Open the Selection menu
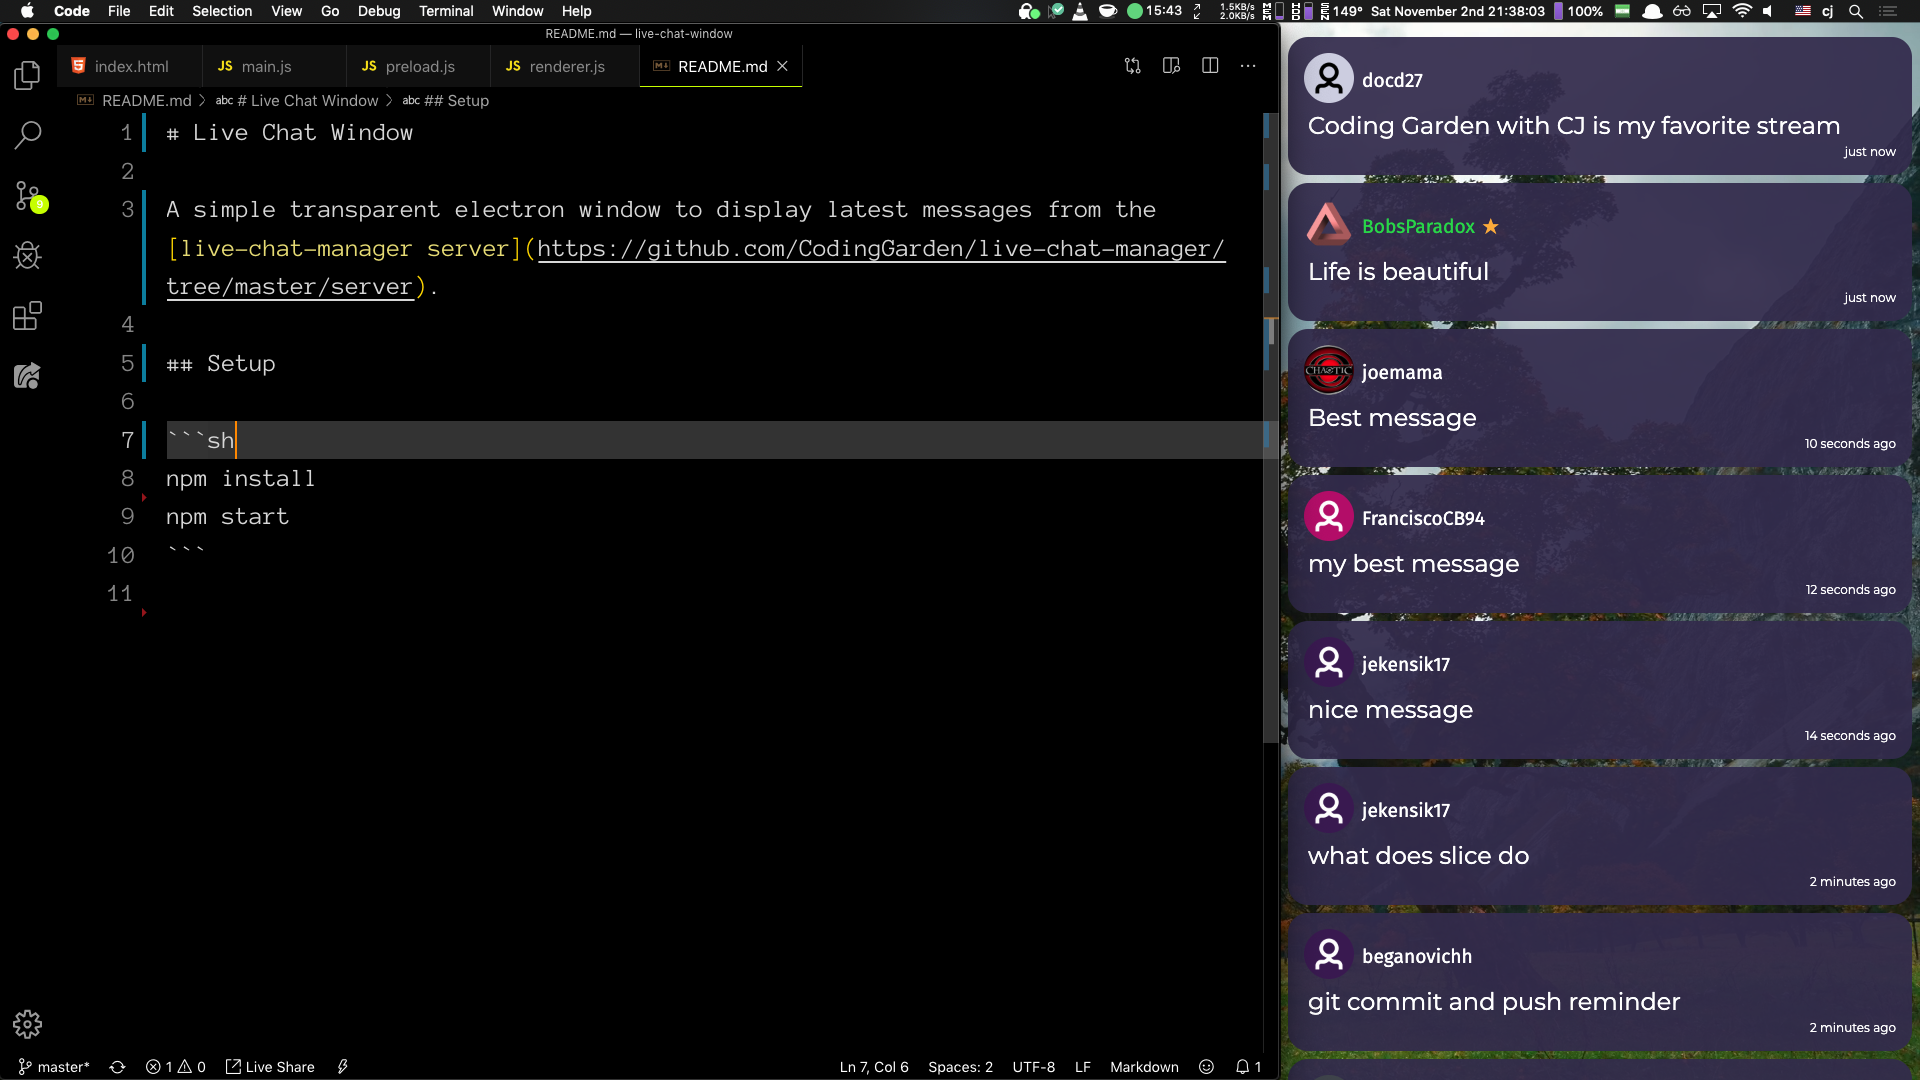 click(x=222, y=11)
